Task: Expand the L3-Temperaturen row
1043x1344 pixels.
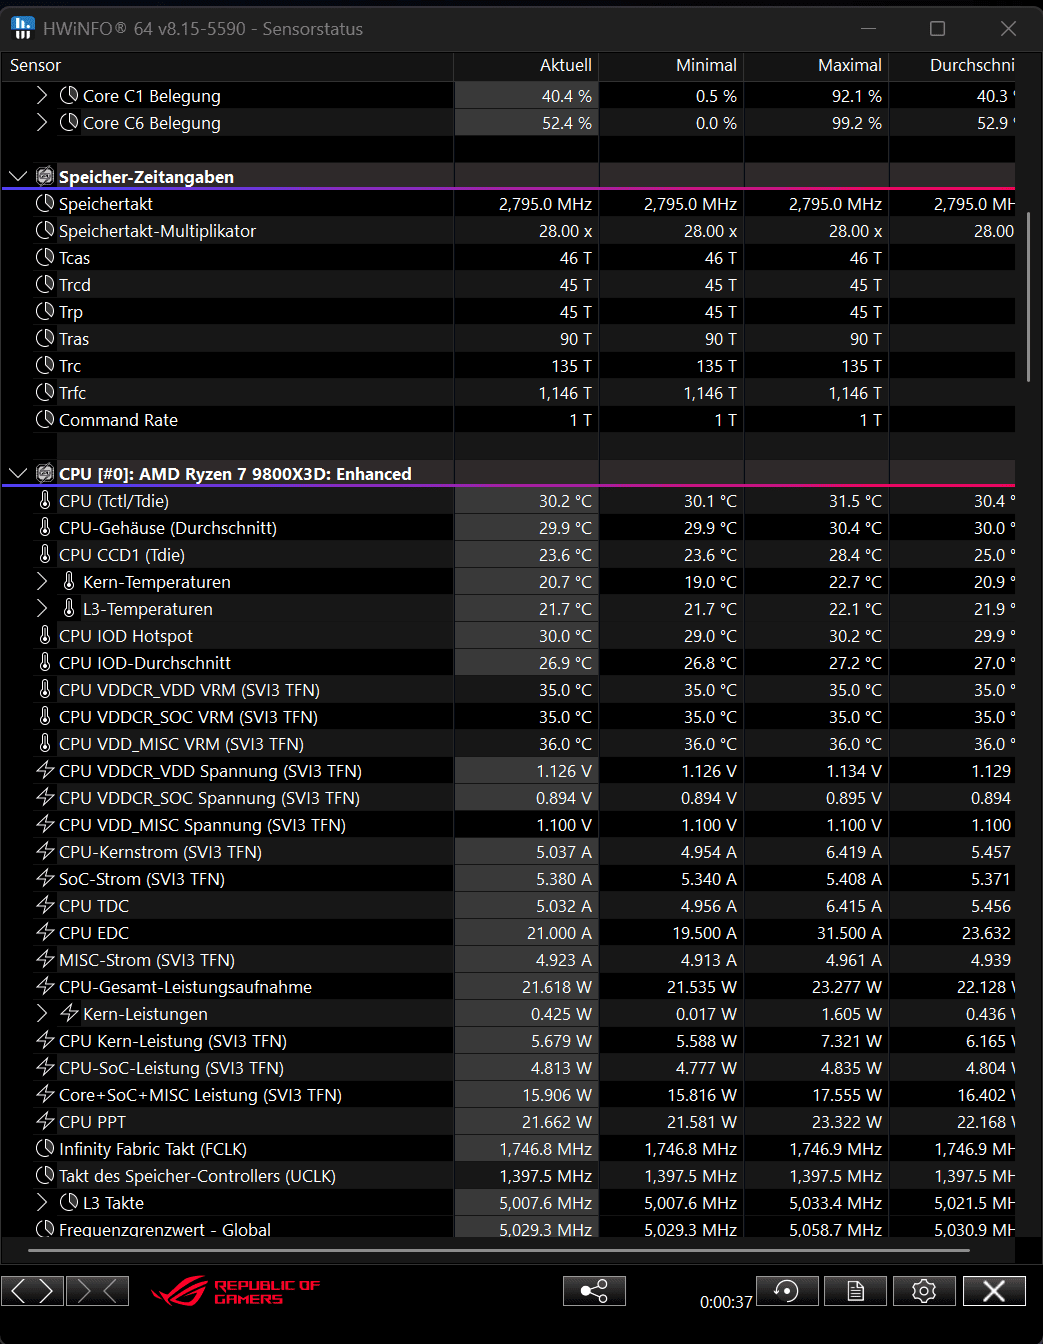Action: click(41, 609)
